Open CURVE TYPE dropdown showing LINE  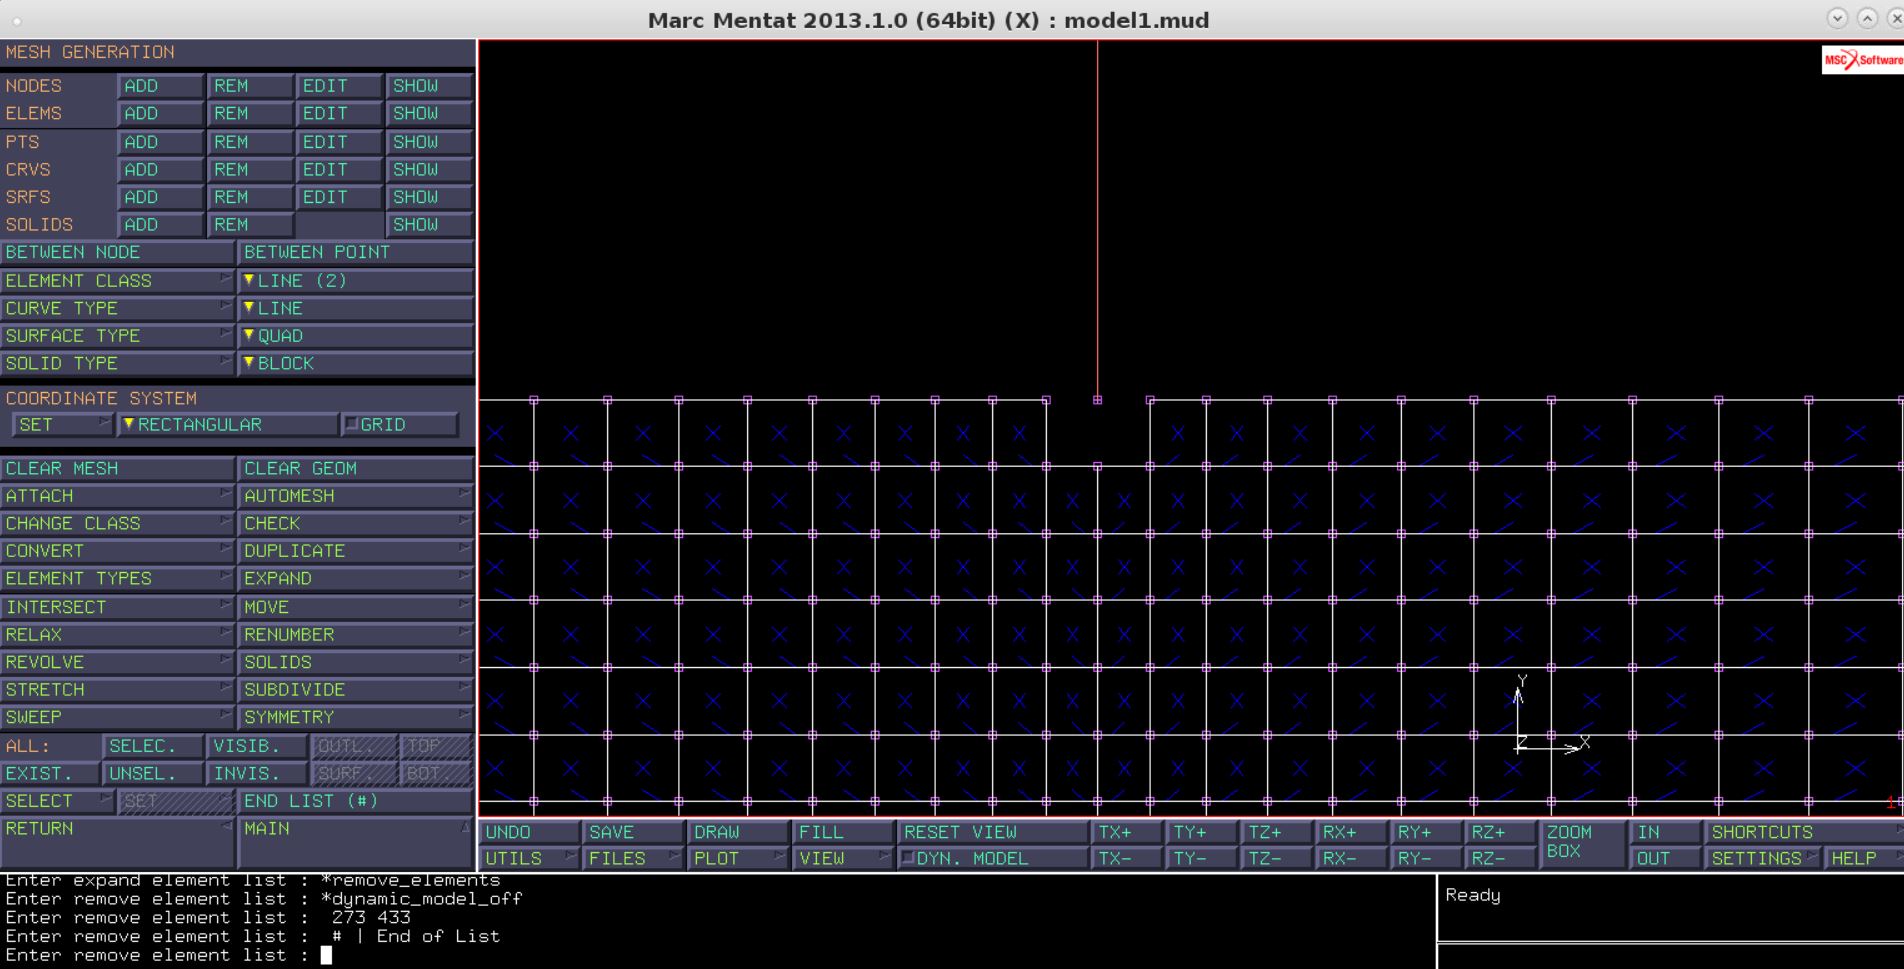[355, 308]
